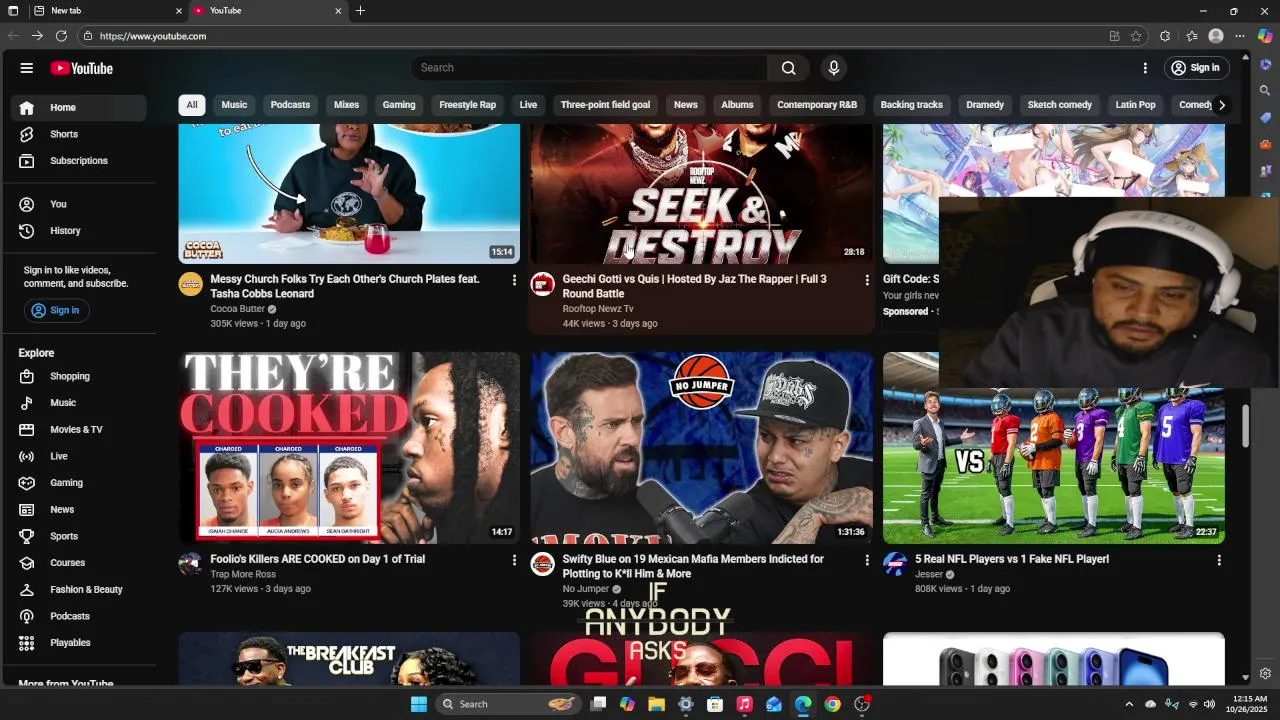This screenshot has width=1280, height=720.
Task: Open options menu for Messy Church Folks video
Action: tap(514, 280)
